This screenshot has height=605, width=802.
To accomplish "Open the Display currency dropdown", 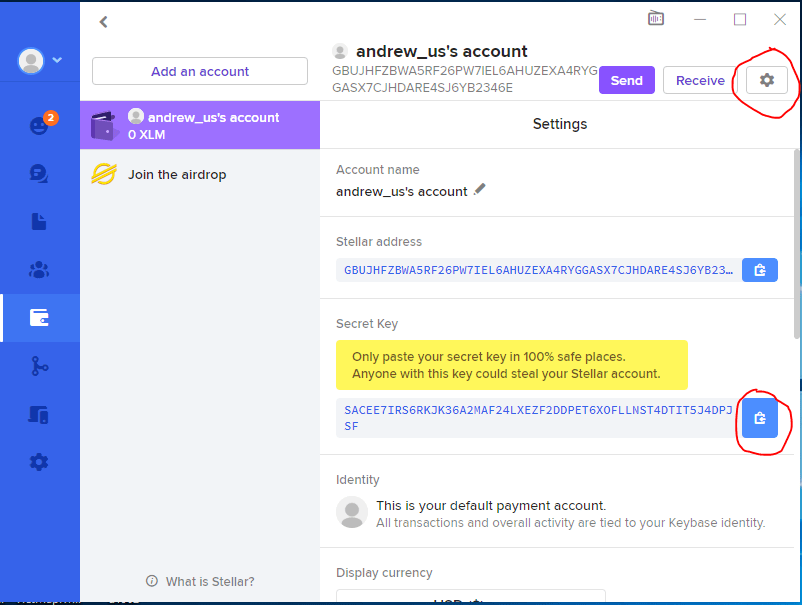I will point(470,597).
